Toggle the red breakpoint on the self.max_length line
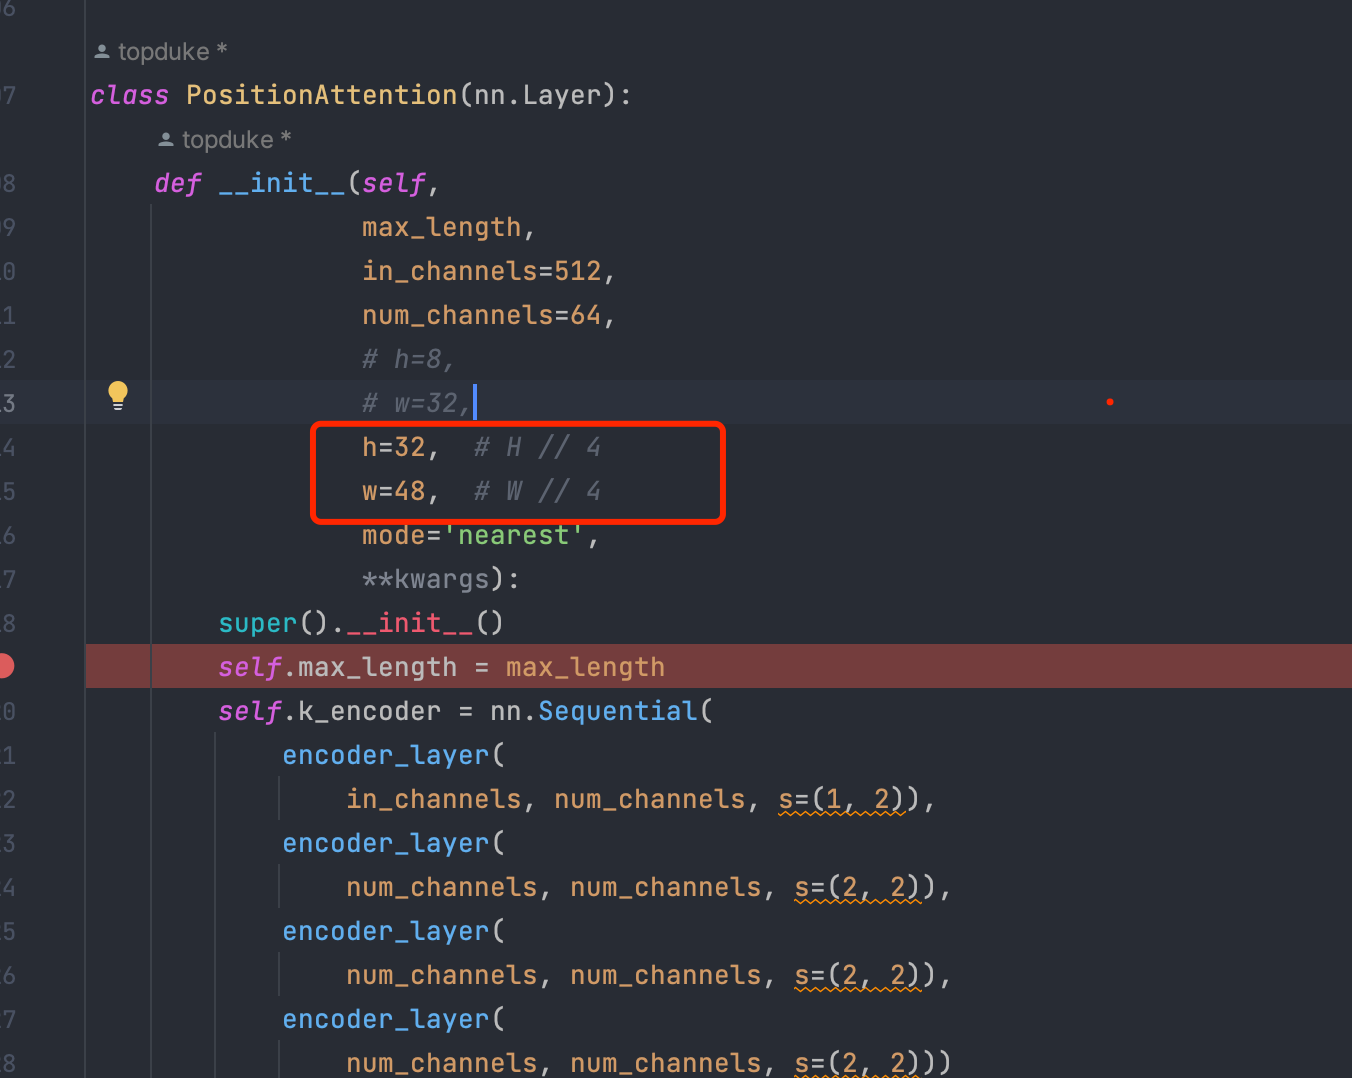Viewport: 1352px width, 1078px height. point(5,666)
